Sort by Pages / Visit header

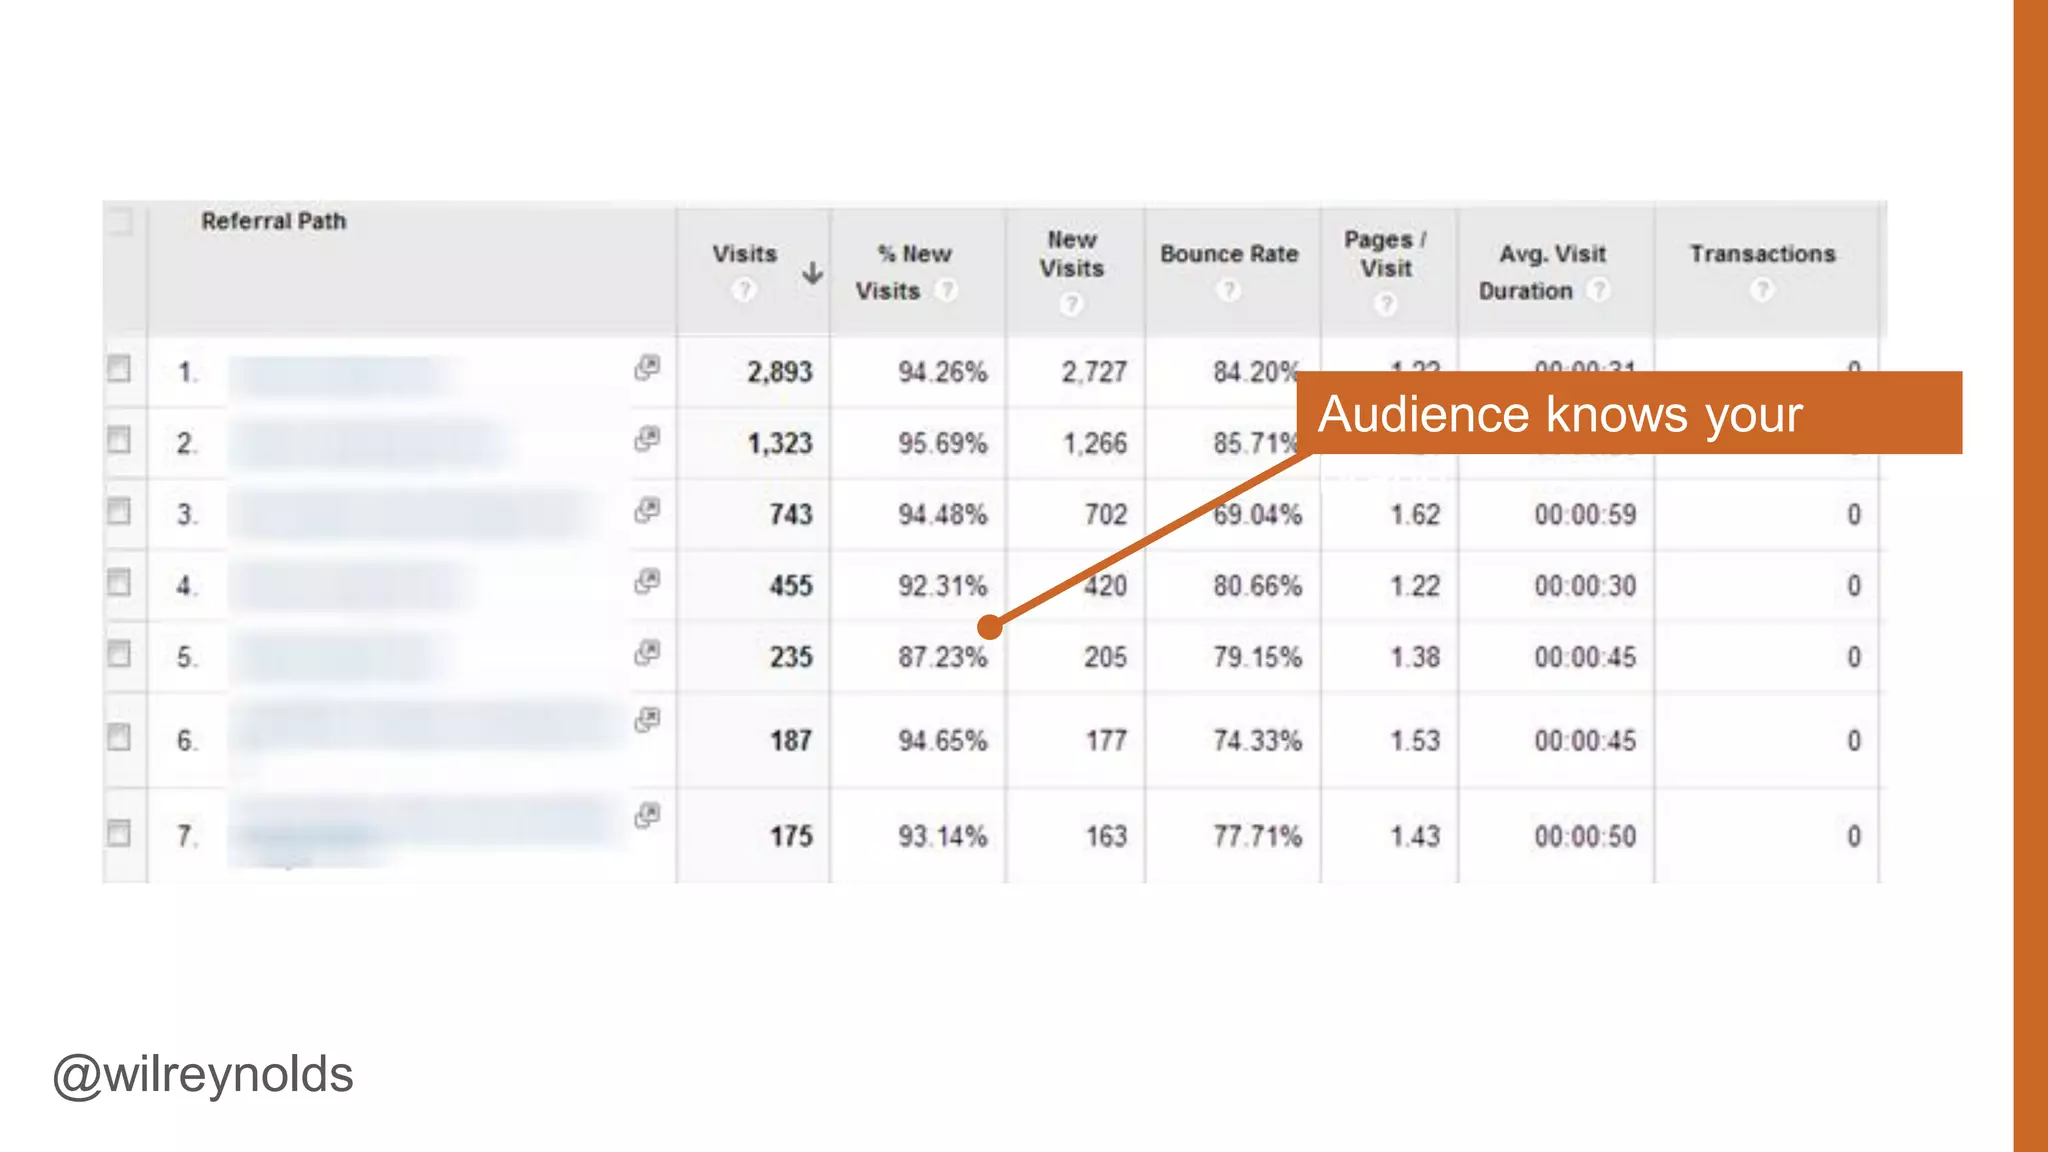click(1385, 254)
